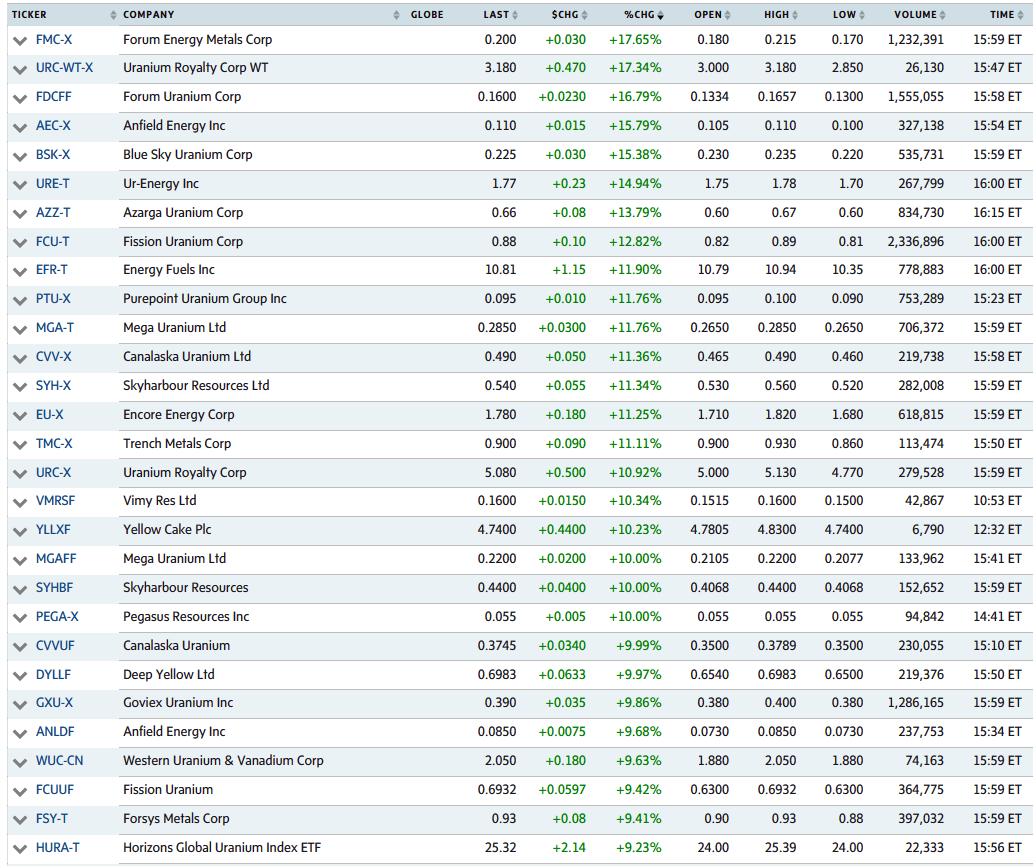Open chevron beside YLLXF ticker
1033x866 pixels.
(19, 531)
